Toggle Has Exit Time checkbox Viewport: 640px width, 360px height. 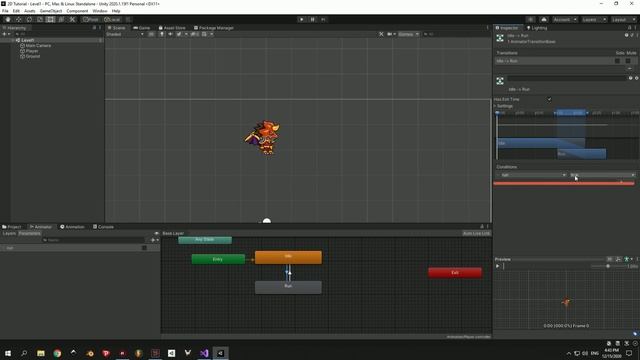(549, 99)
